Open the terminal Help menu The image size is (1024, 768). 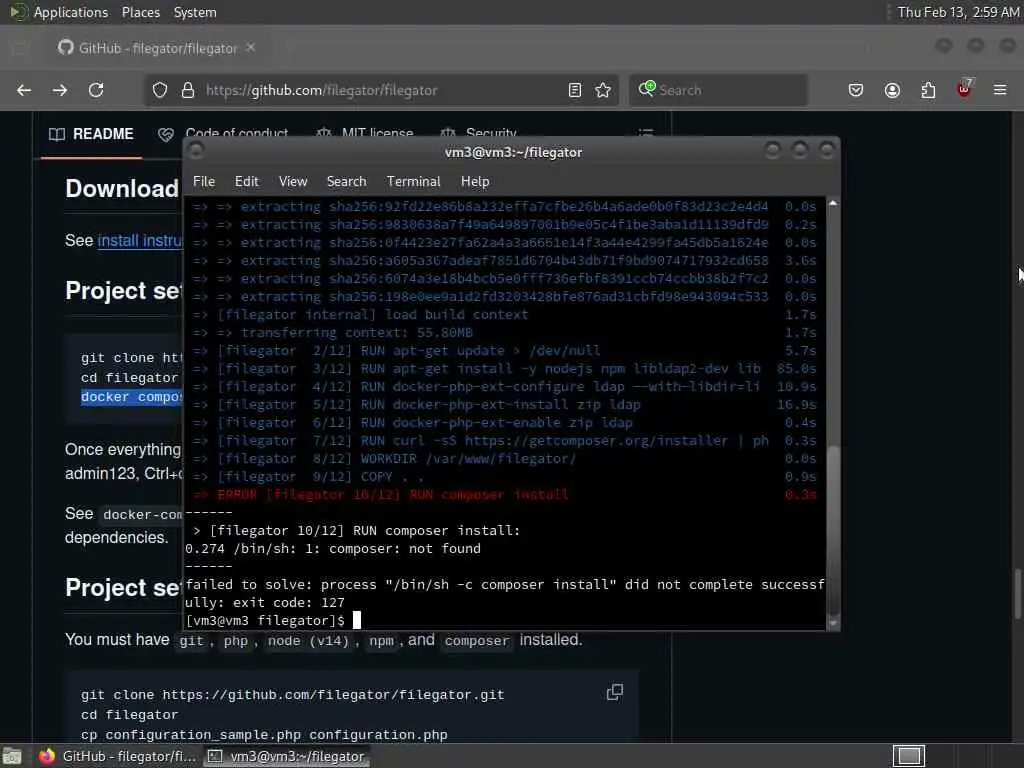pyautogui.click(x=475, y=182)
